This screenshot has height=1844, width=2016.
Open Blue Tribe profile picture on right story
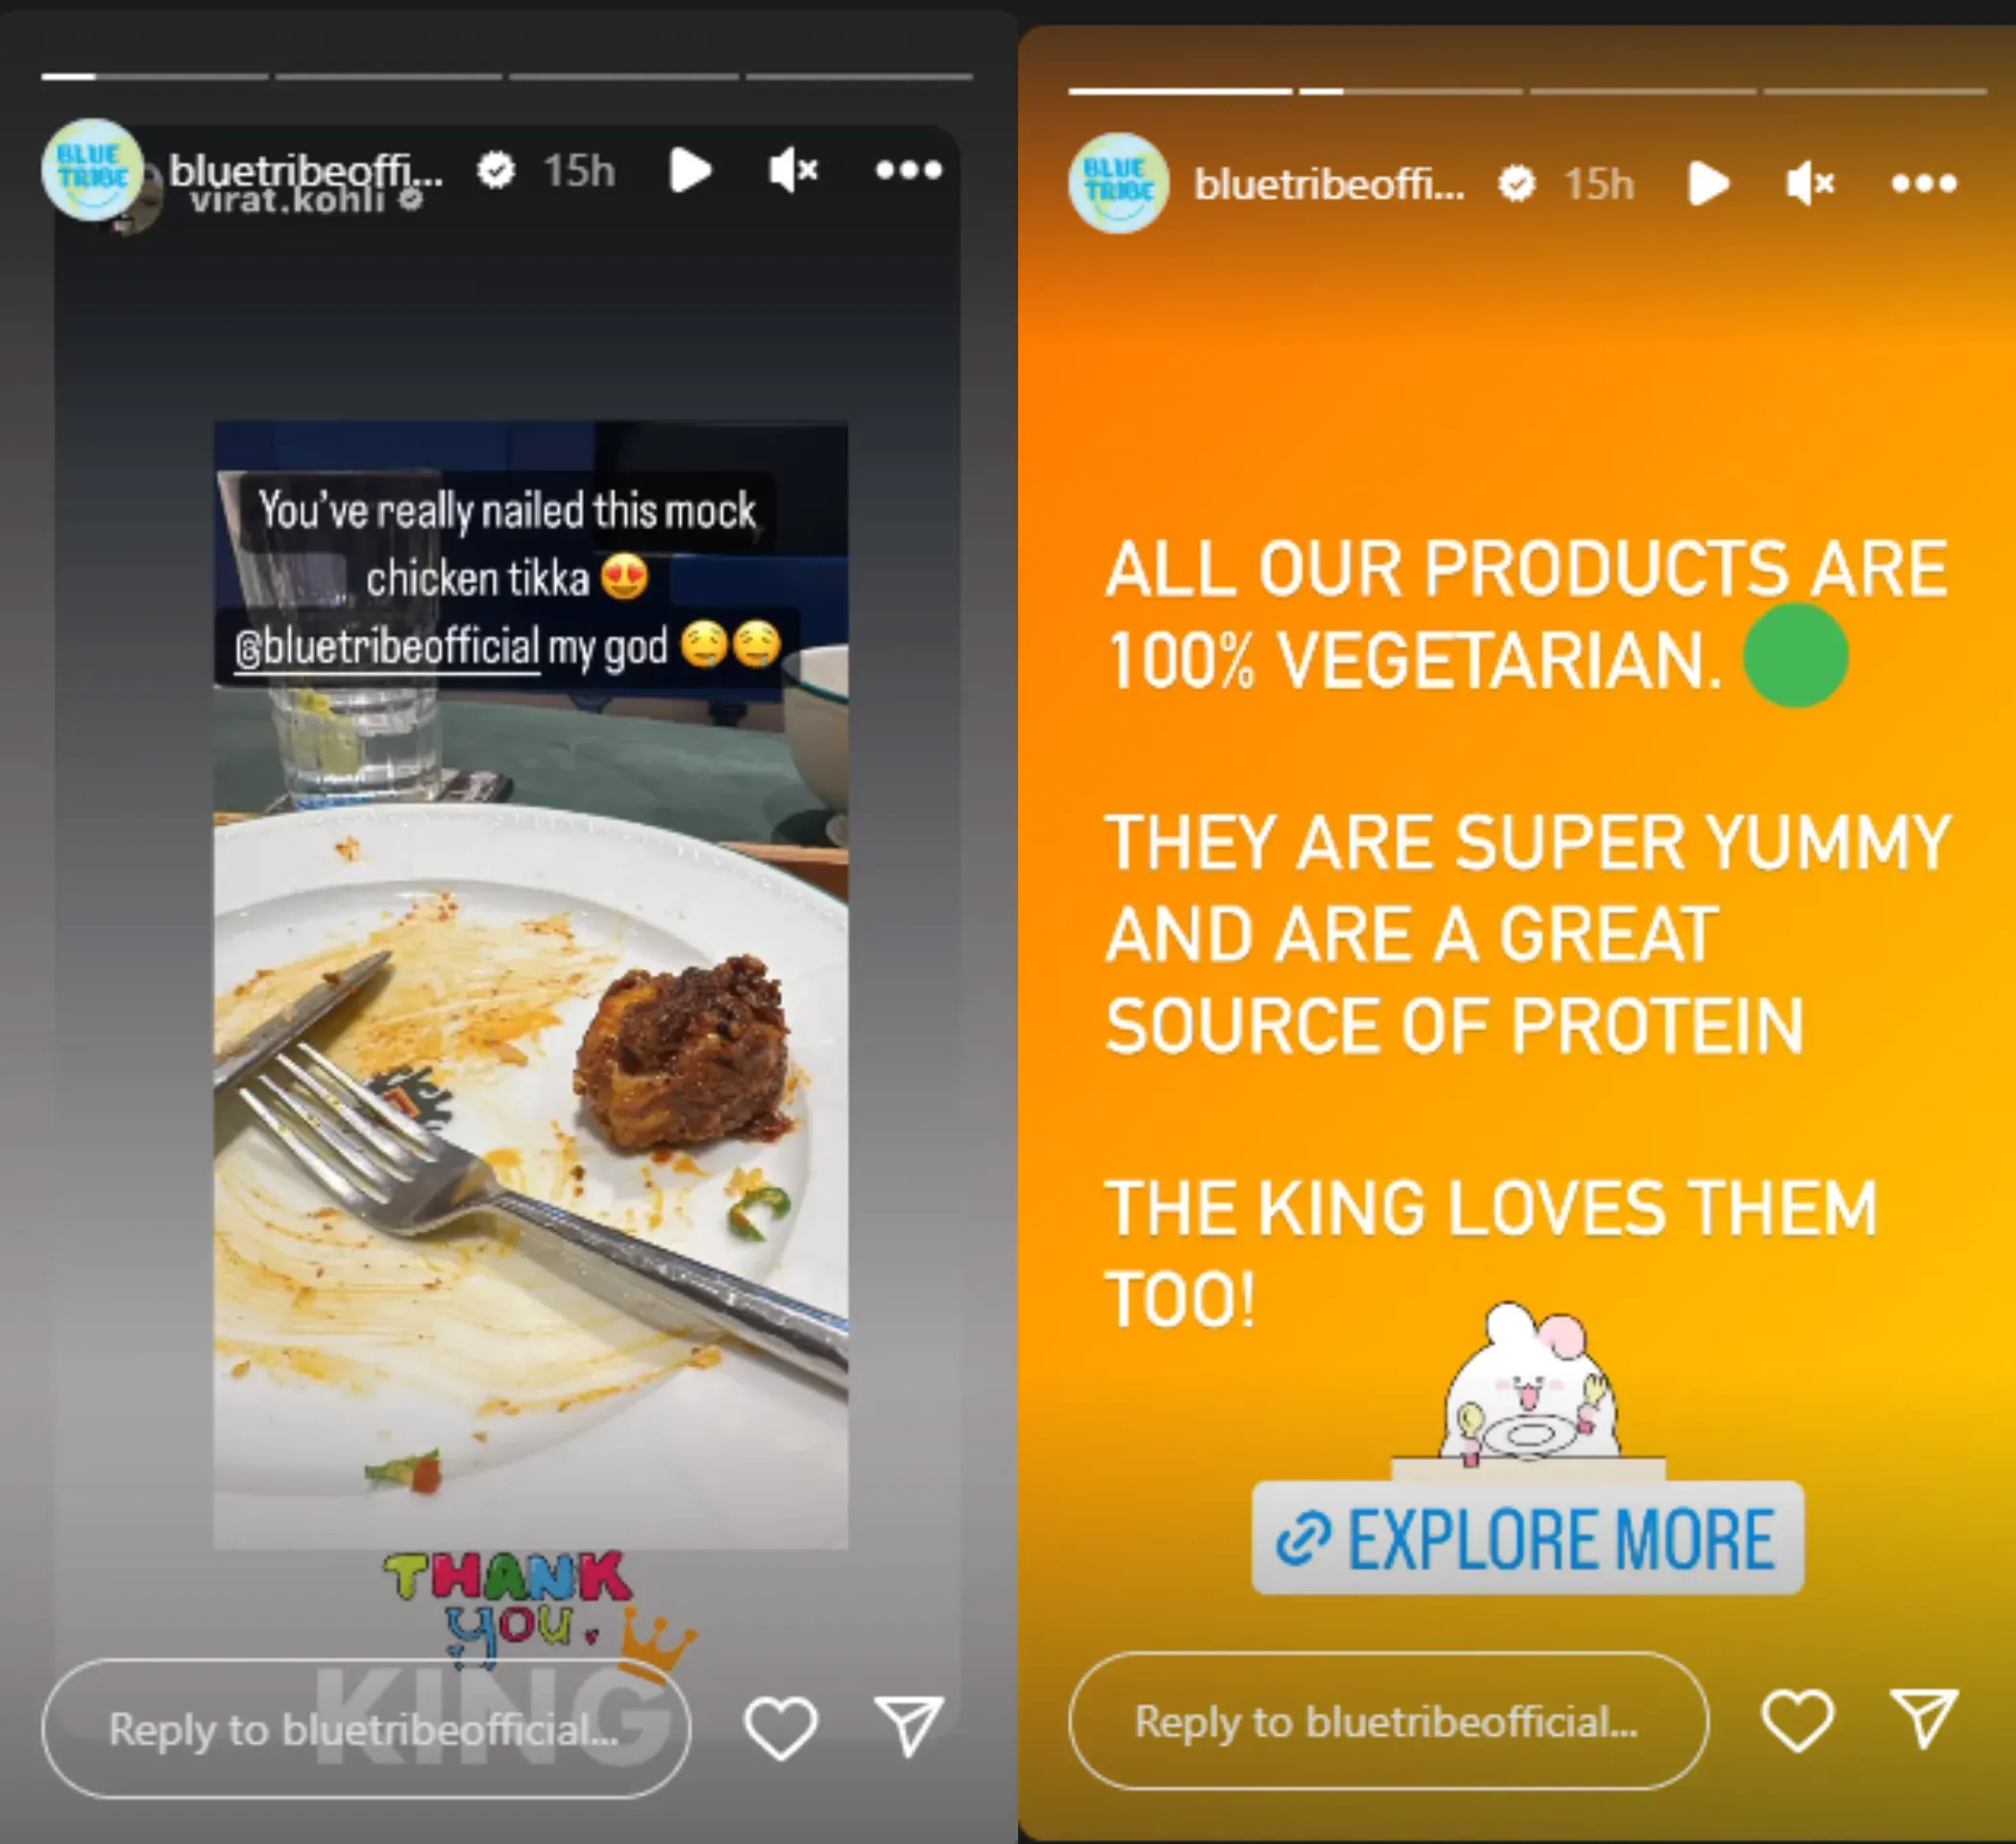click(x=1118, y=183)
